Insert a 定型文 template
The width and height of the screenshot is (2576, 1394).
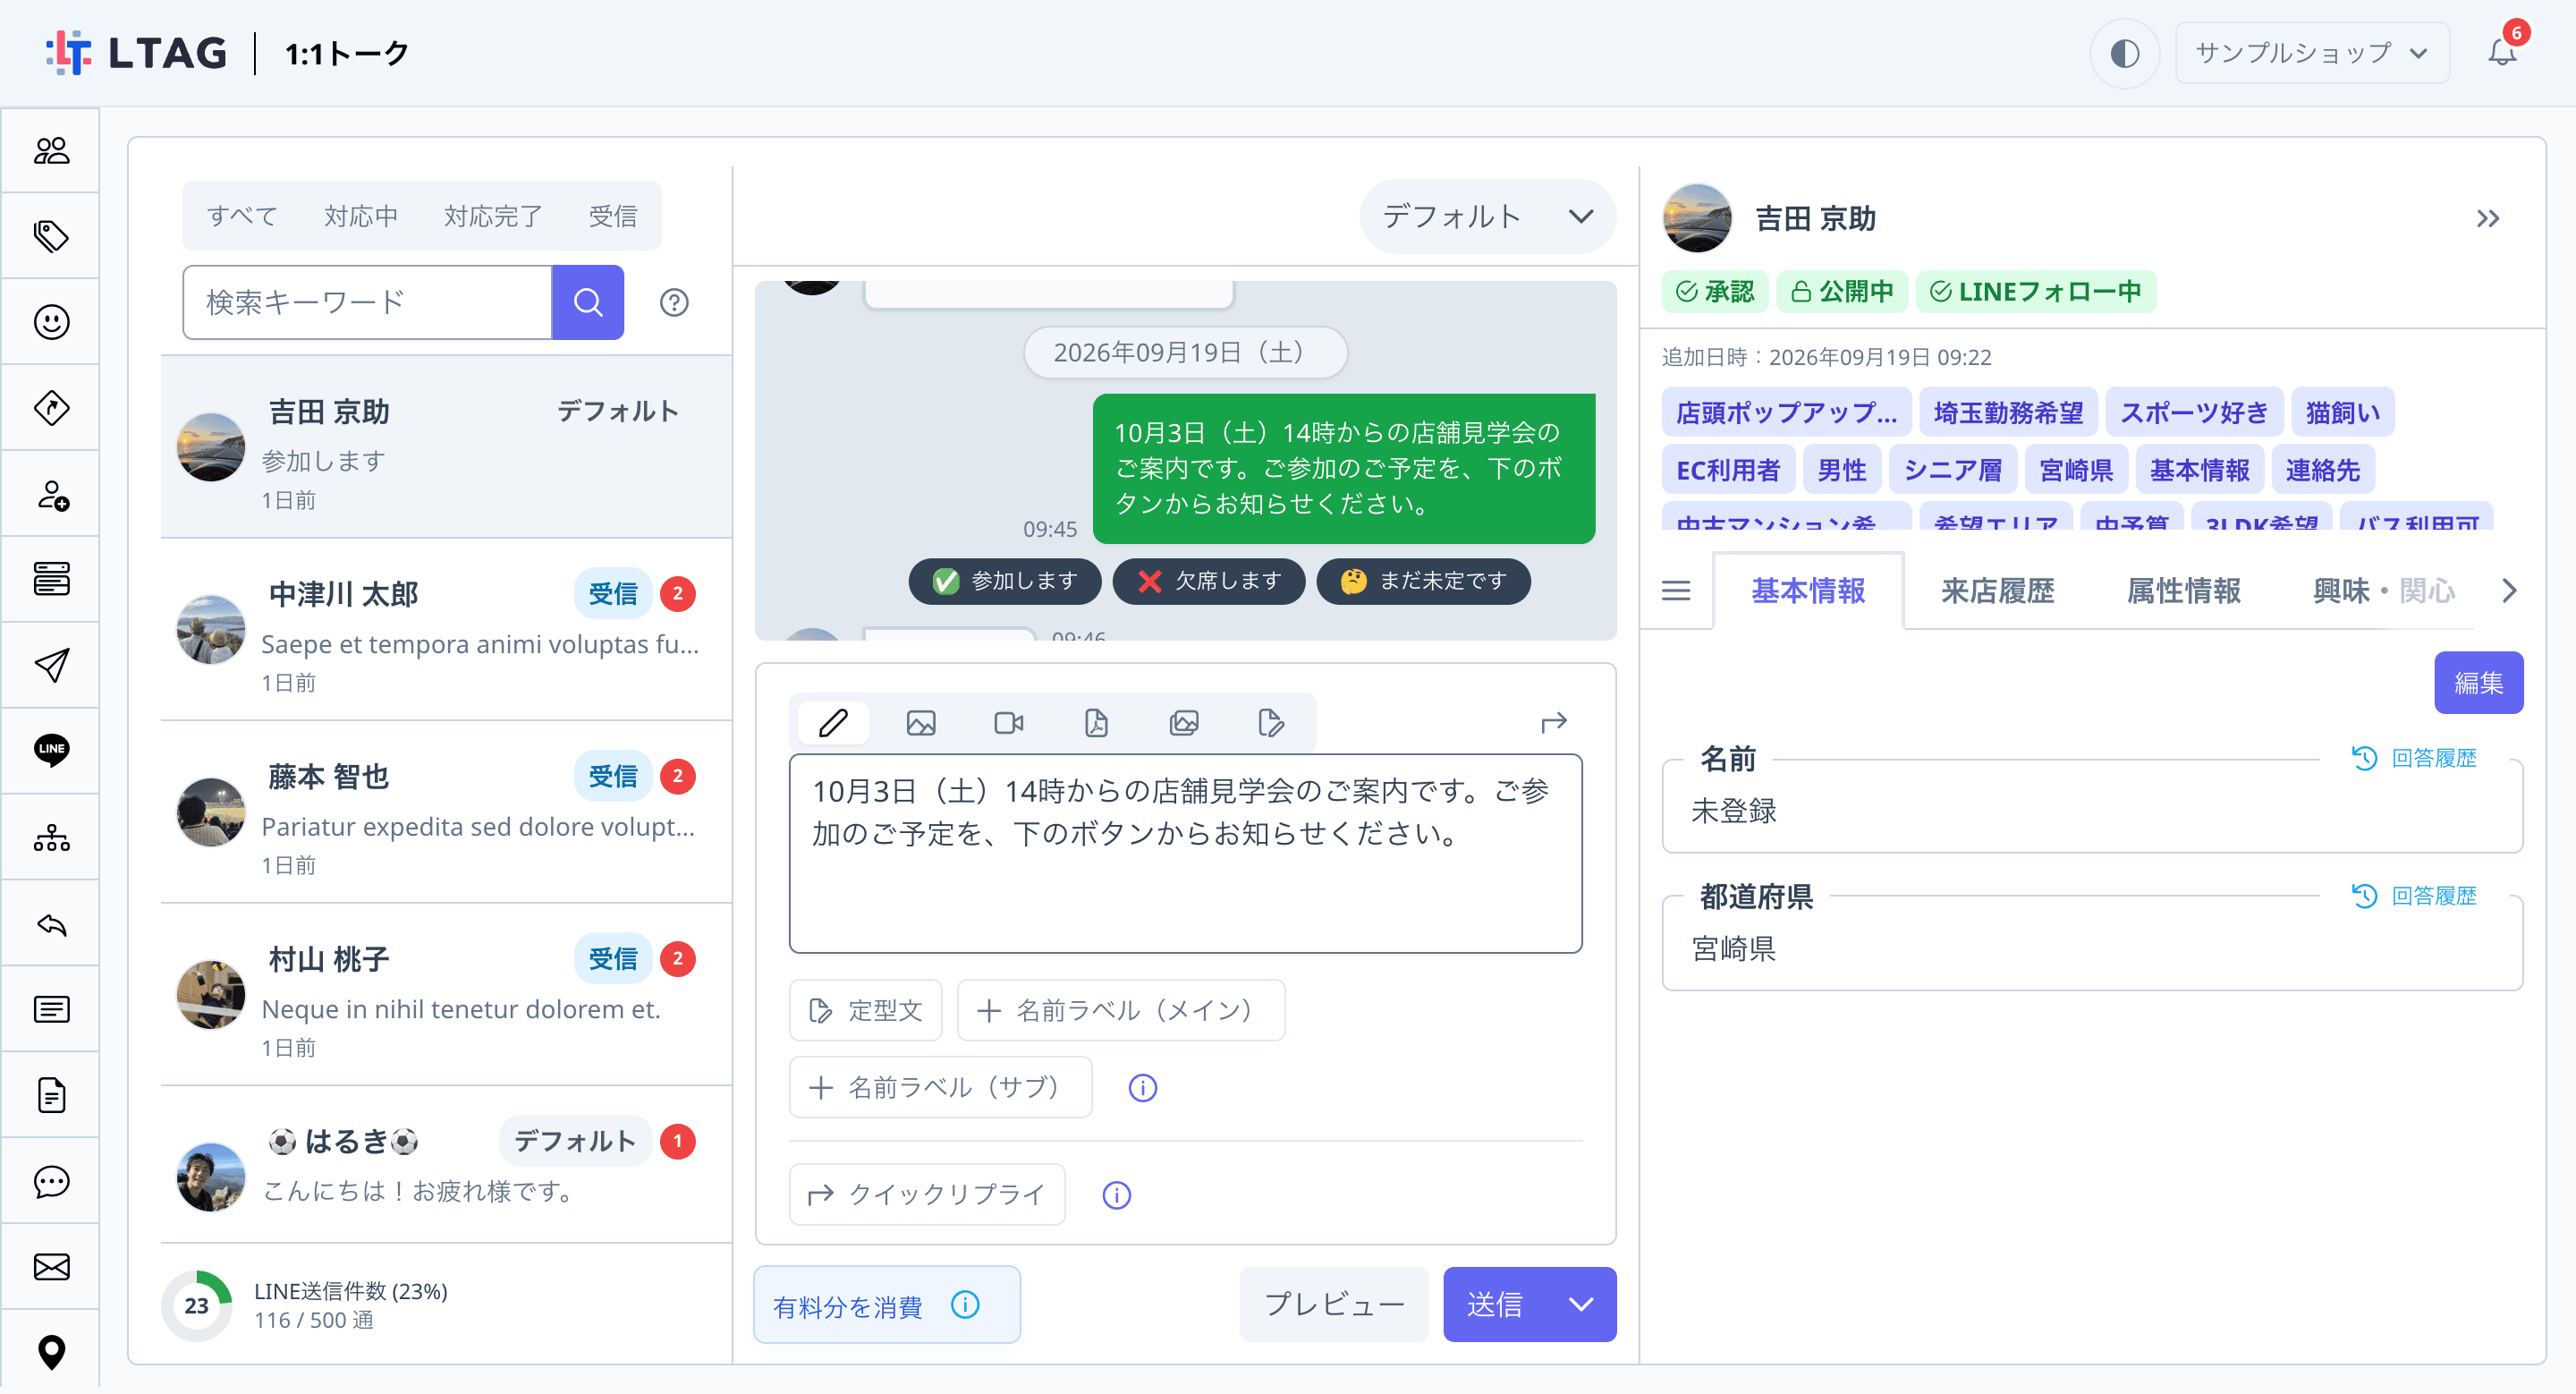tap(865, 1011)
